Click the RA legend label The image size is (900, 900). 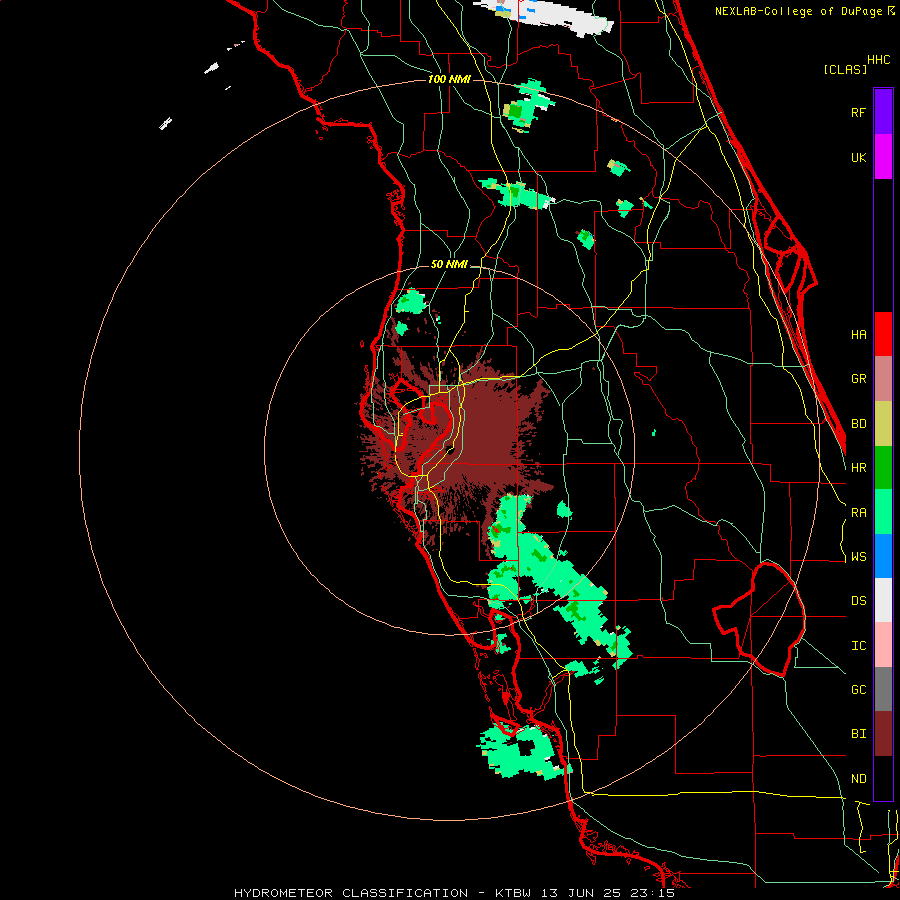tap(858, 512)
